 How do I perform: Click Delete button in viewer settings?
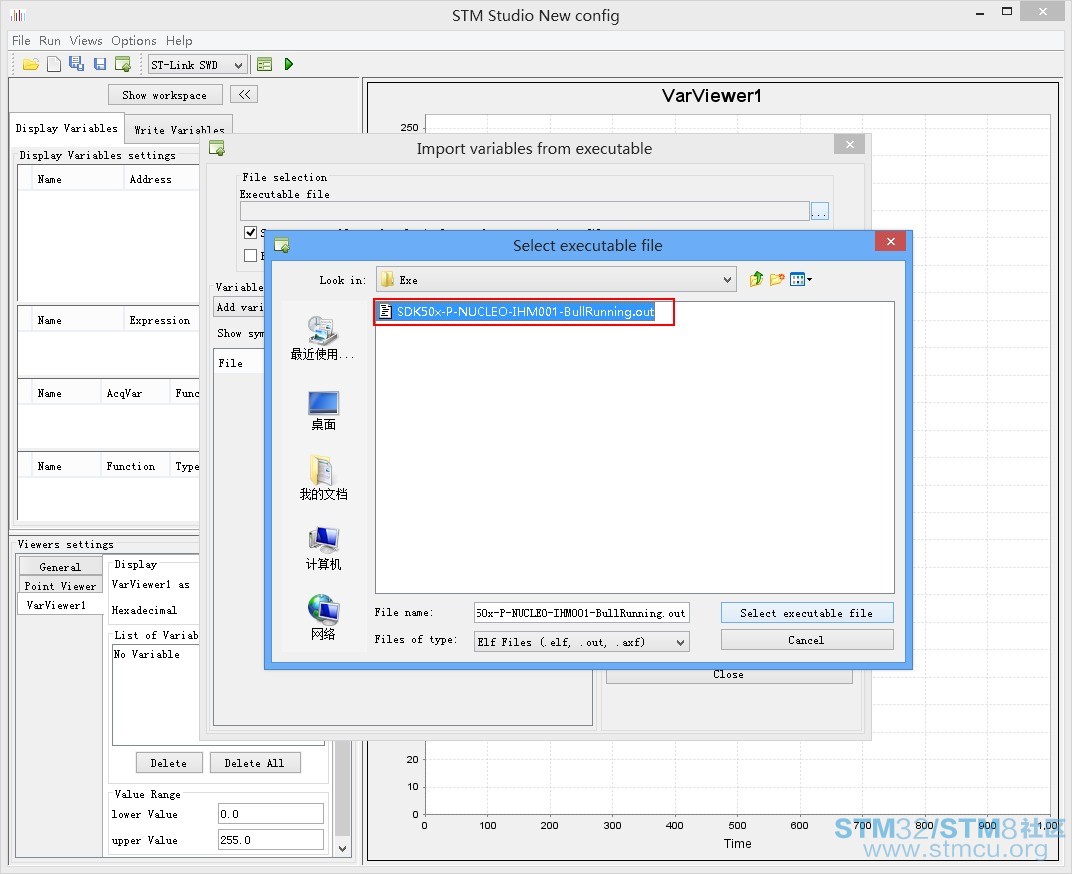[x=168, y=763]
